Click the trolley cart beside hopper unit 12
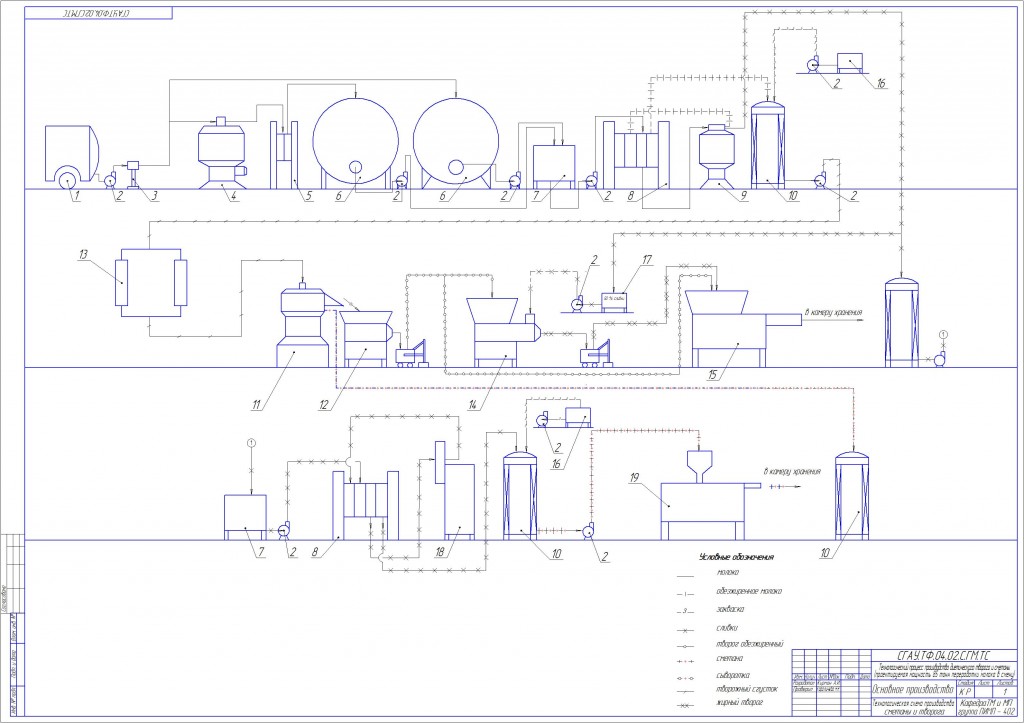 [x=411, y=353]
